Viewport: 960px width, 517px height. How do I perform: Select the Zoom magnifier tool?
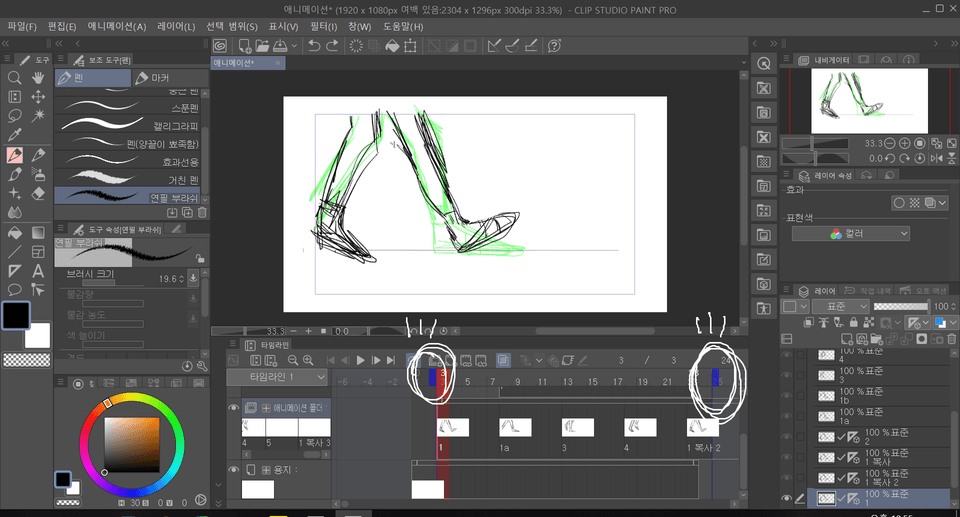click(14, 78)
